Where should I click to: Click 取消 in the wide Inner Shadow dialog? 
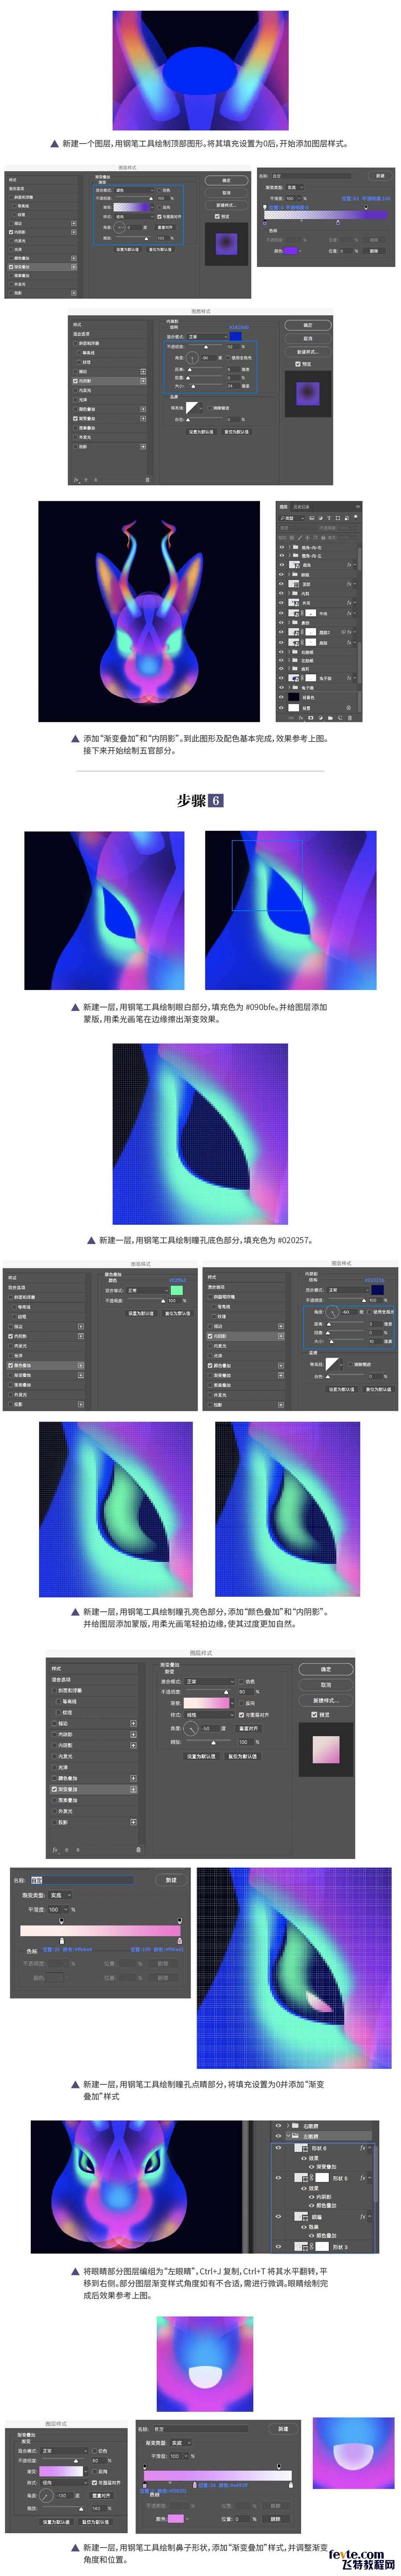(x=308, y=338)
